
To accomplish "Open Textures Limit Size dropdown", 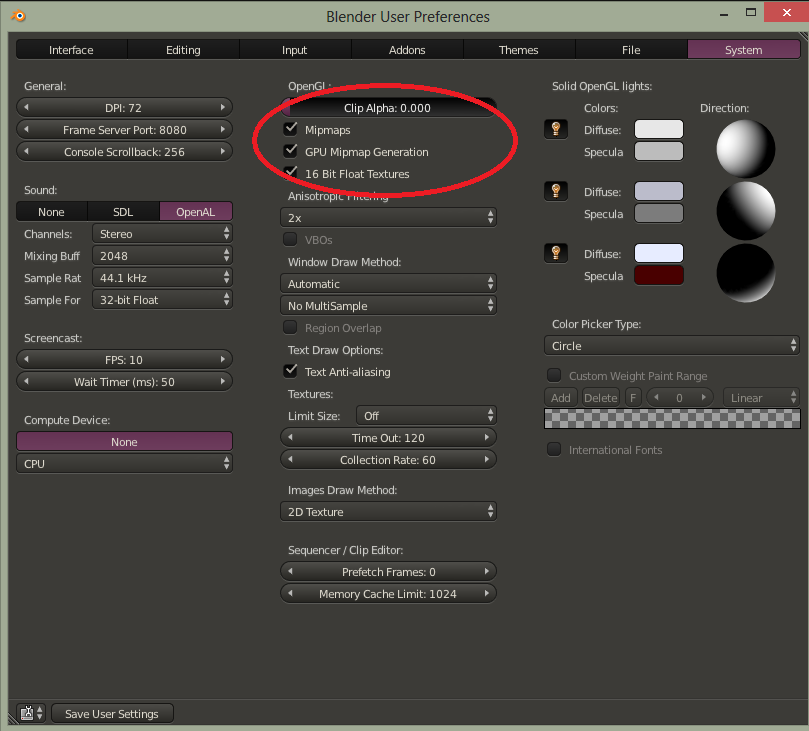I will point(426,416).
